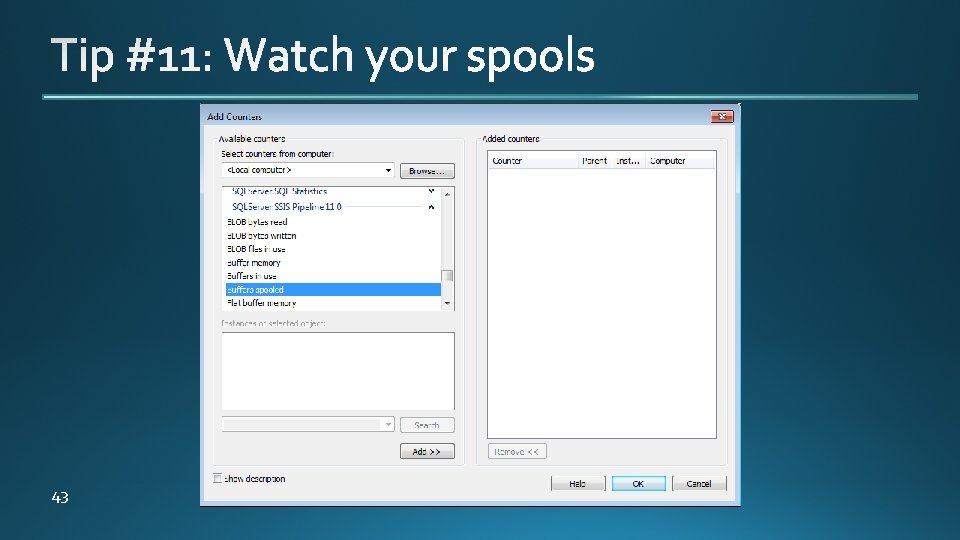Select BLOB bytes written counter
960x540 pixels.
(333, 236)
